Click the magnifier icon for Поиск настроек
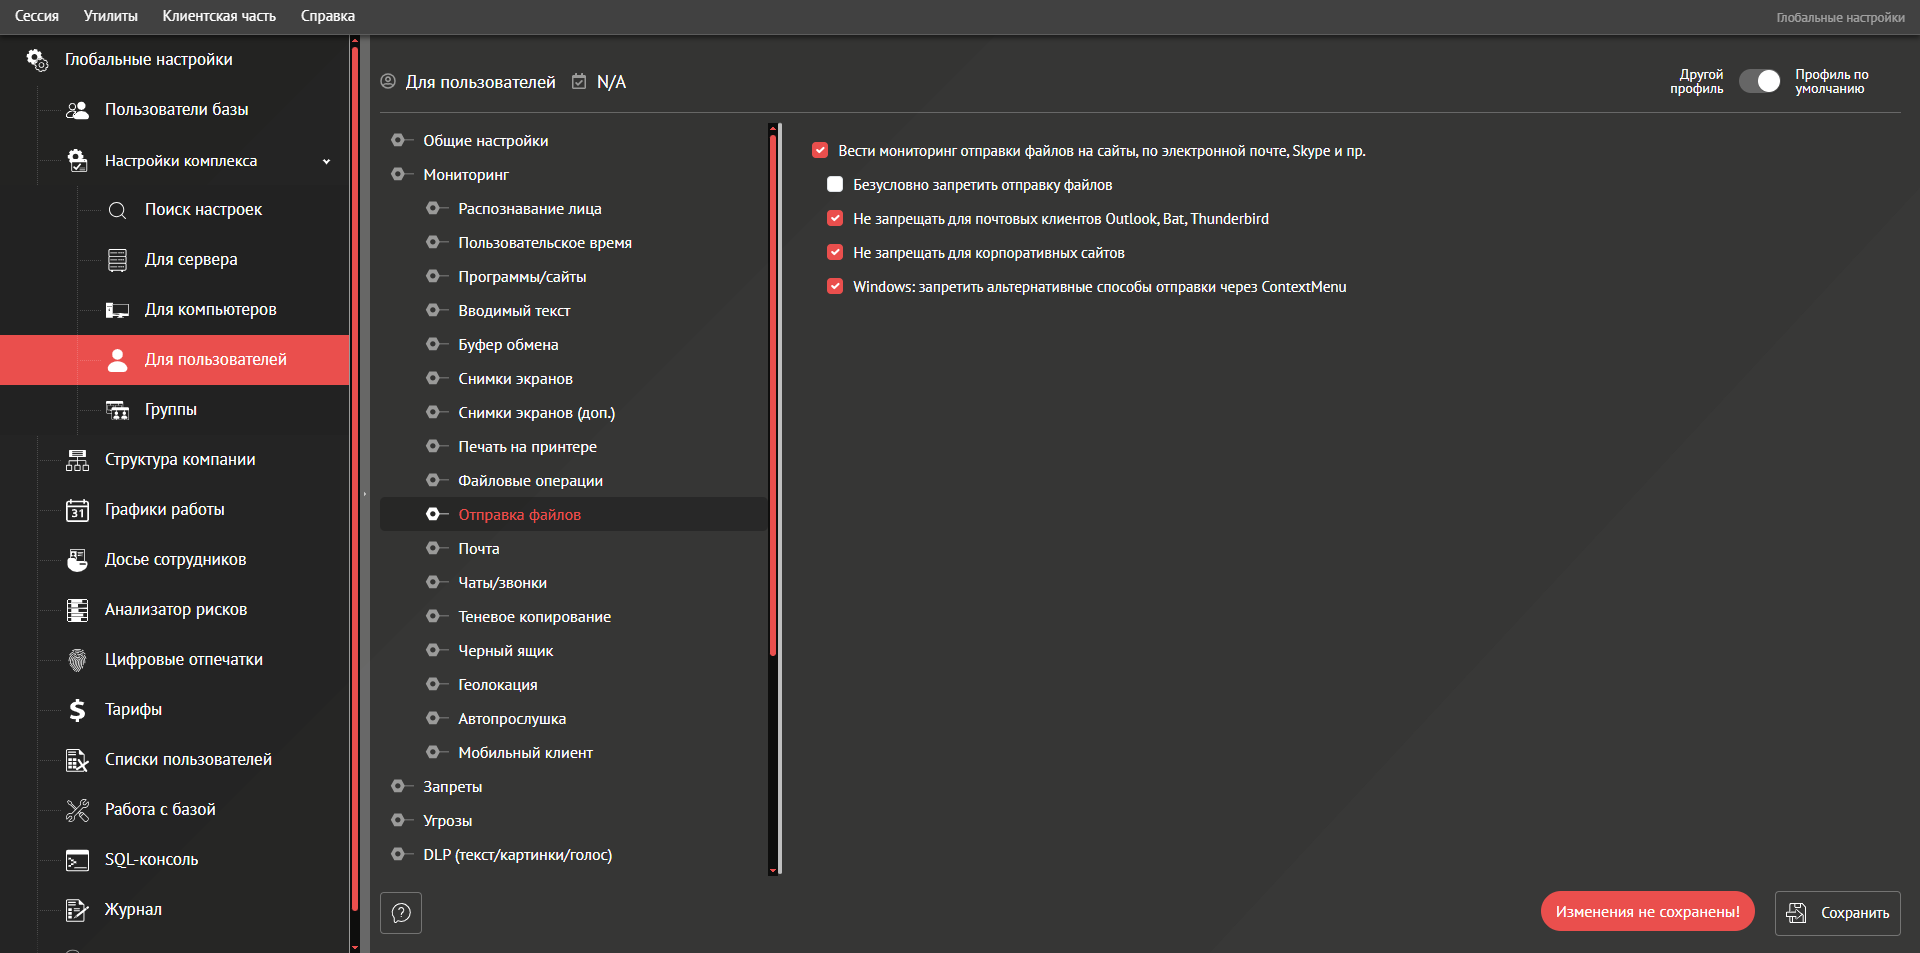Screen dimensions: 1920x953 click(117, 210)
